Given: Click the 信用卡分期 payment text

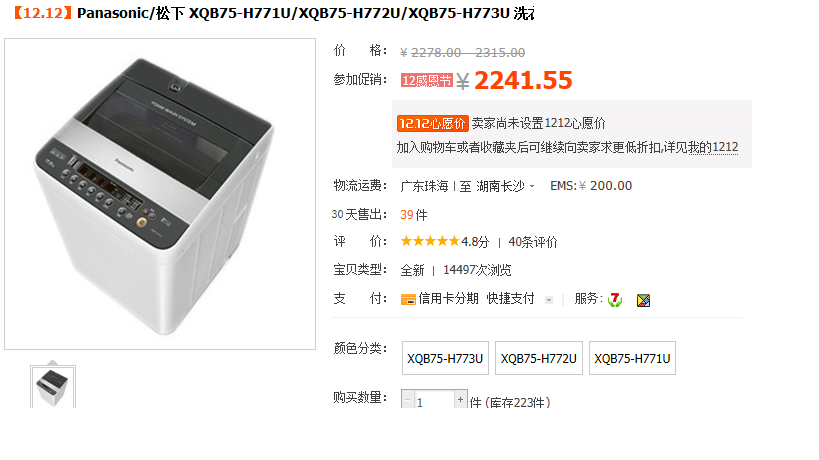Looking at the screenshot, I should [448, 299].
